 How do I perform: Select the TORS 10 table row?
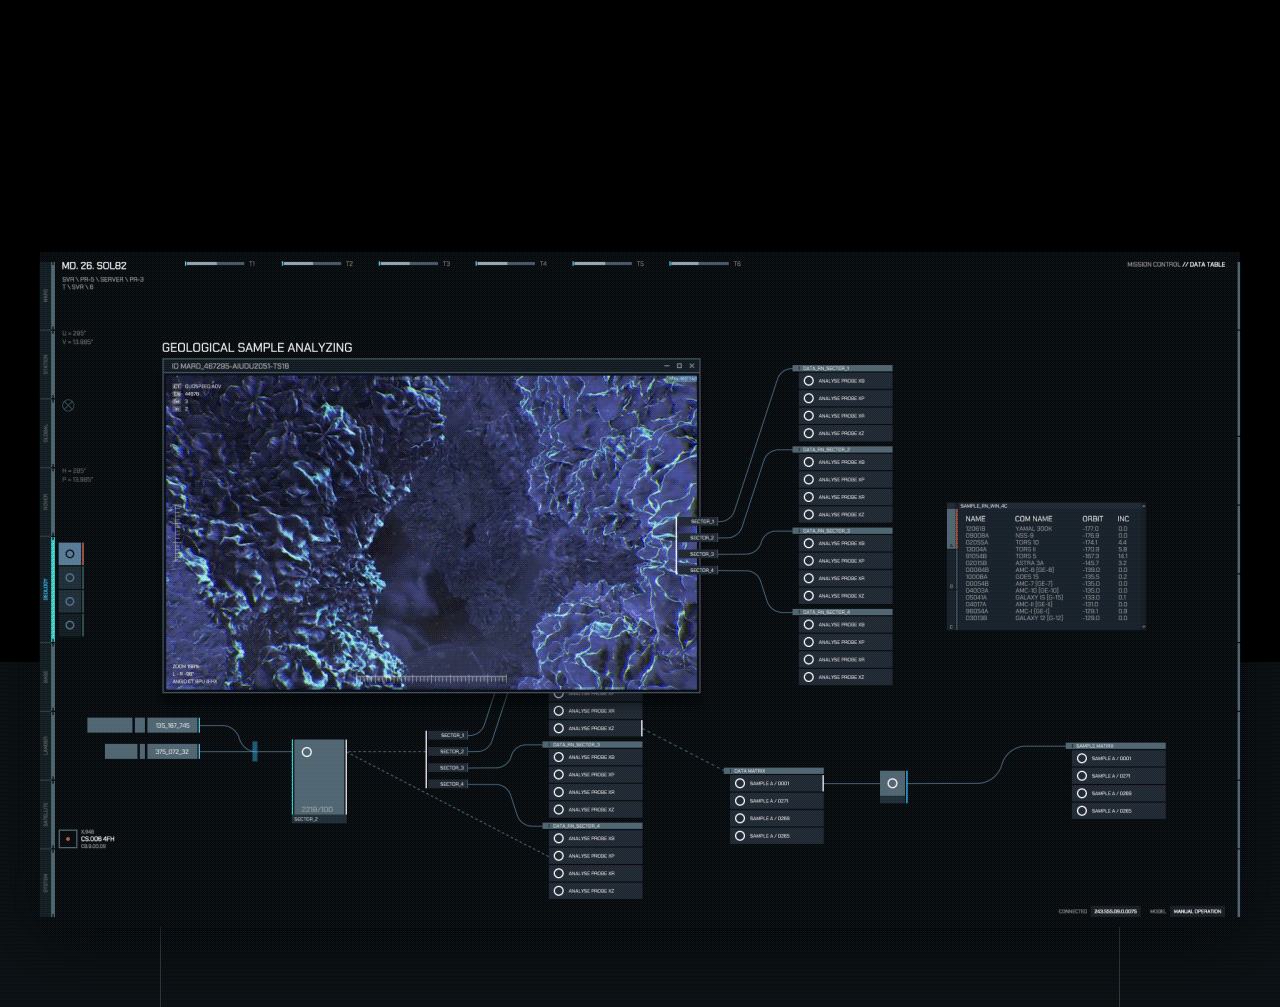tap(1048, 543)
